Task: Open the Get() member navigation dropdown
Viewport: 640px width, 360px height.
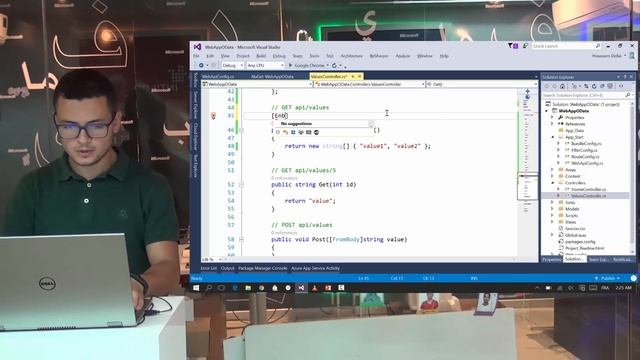Action: [x=482, y=84]
